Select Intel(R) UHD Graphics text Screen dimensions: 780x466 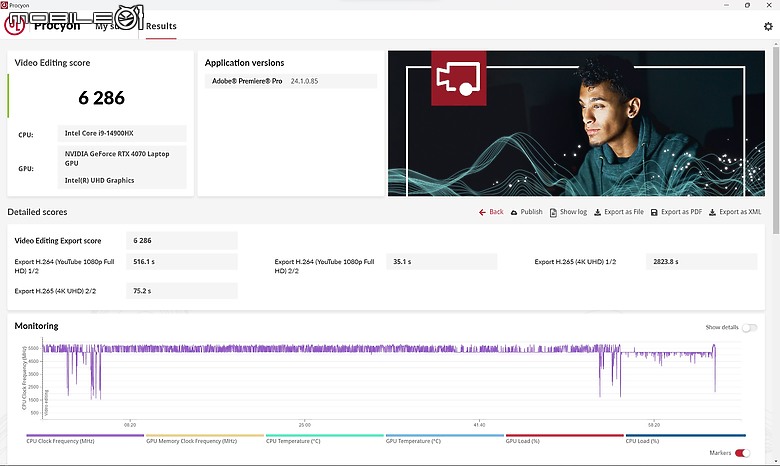coord(99,181)
